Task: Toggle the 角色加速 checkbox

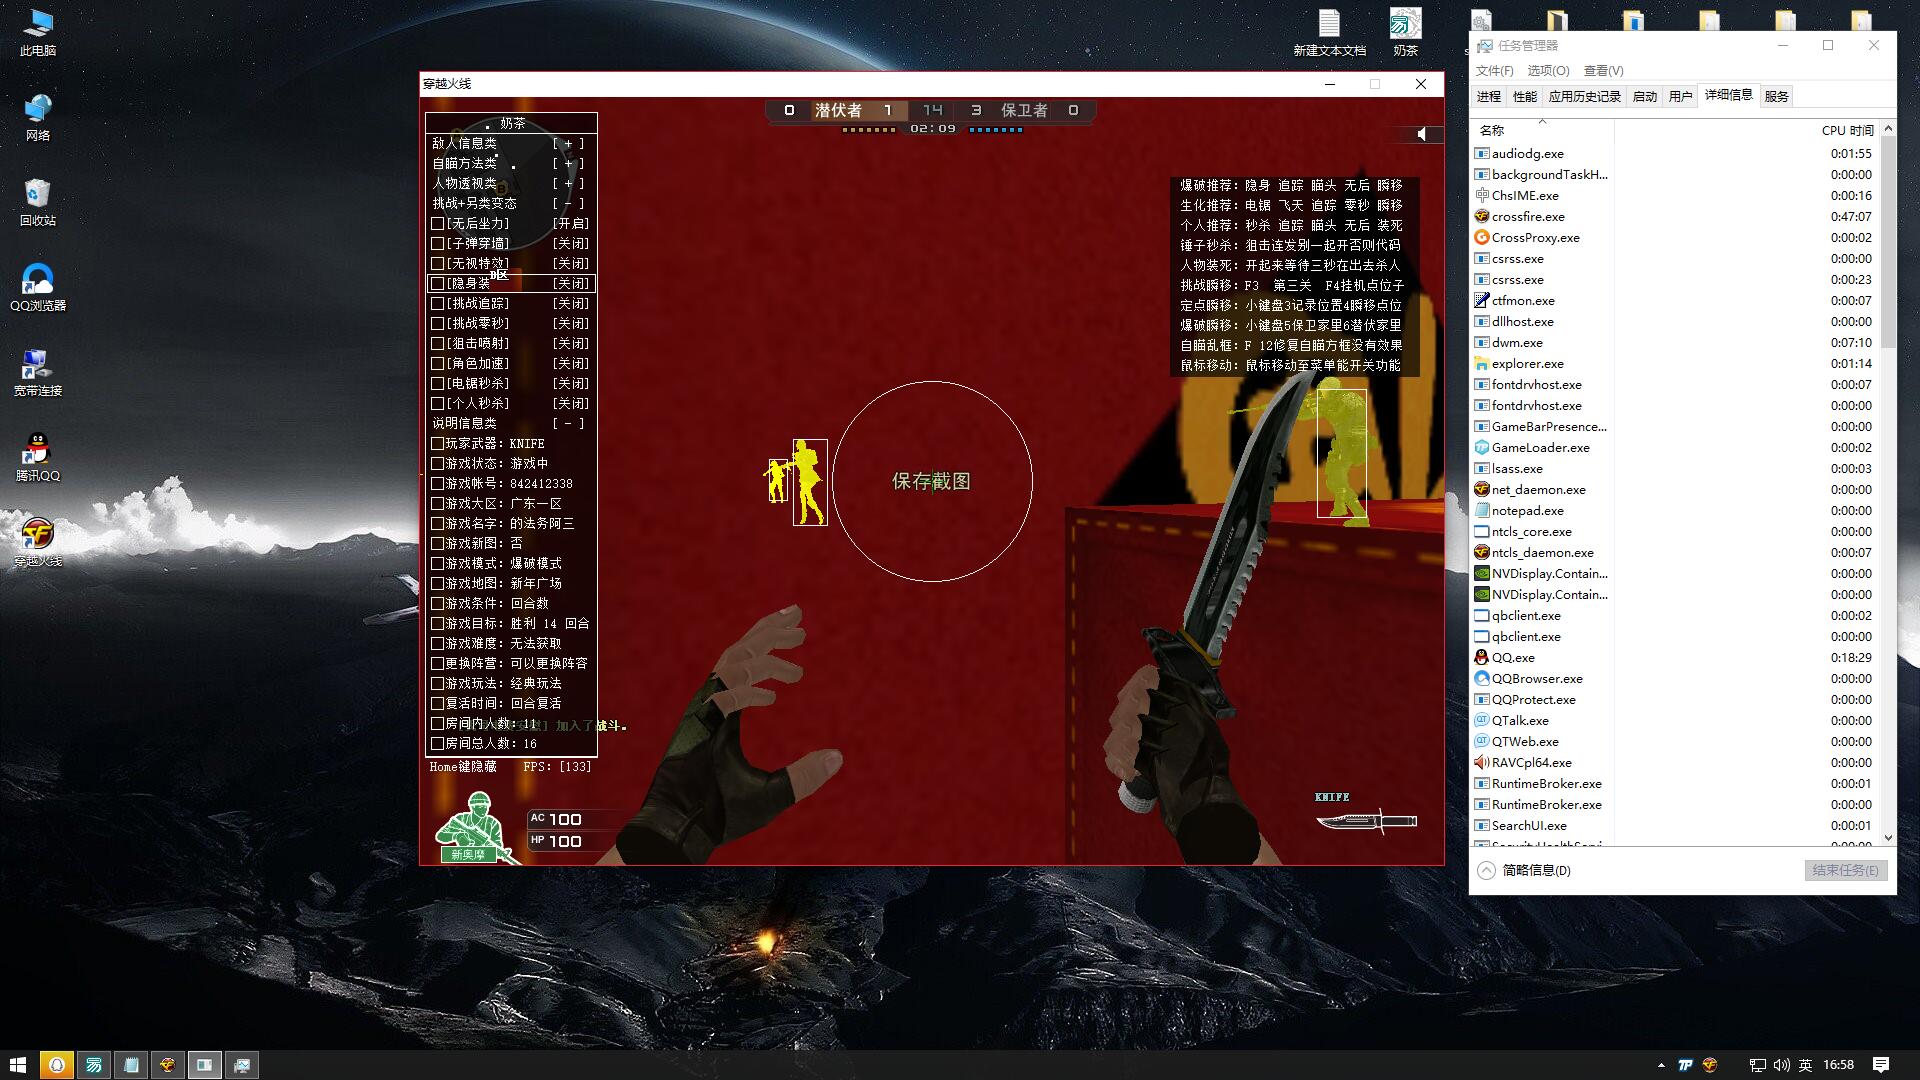Action: [x=437, y=363]
